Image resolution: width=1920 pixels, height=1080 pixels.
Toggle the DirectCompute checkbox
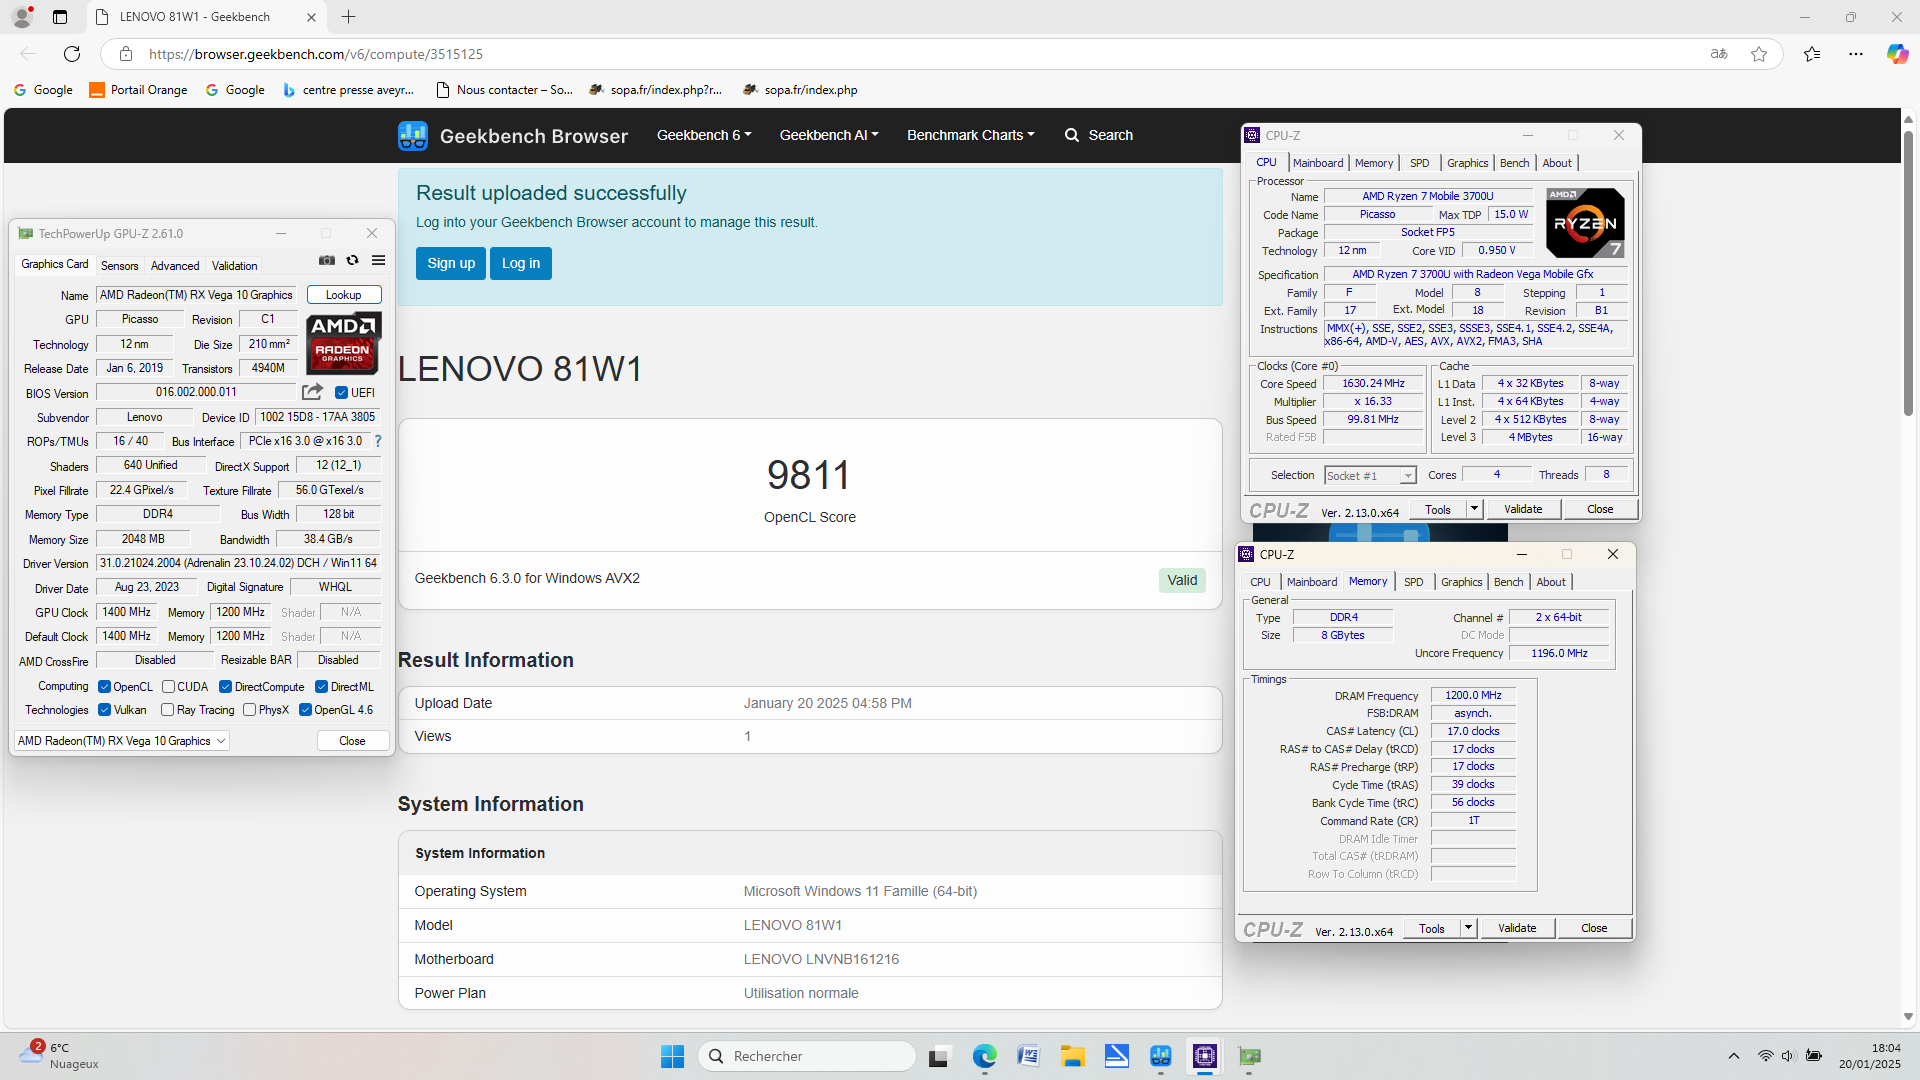pyautogui.click(x=226, y=687)
